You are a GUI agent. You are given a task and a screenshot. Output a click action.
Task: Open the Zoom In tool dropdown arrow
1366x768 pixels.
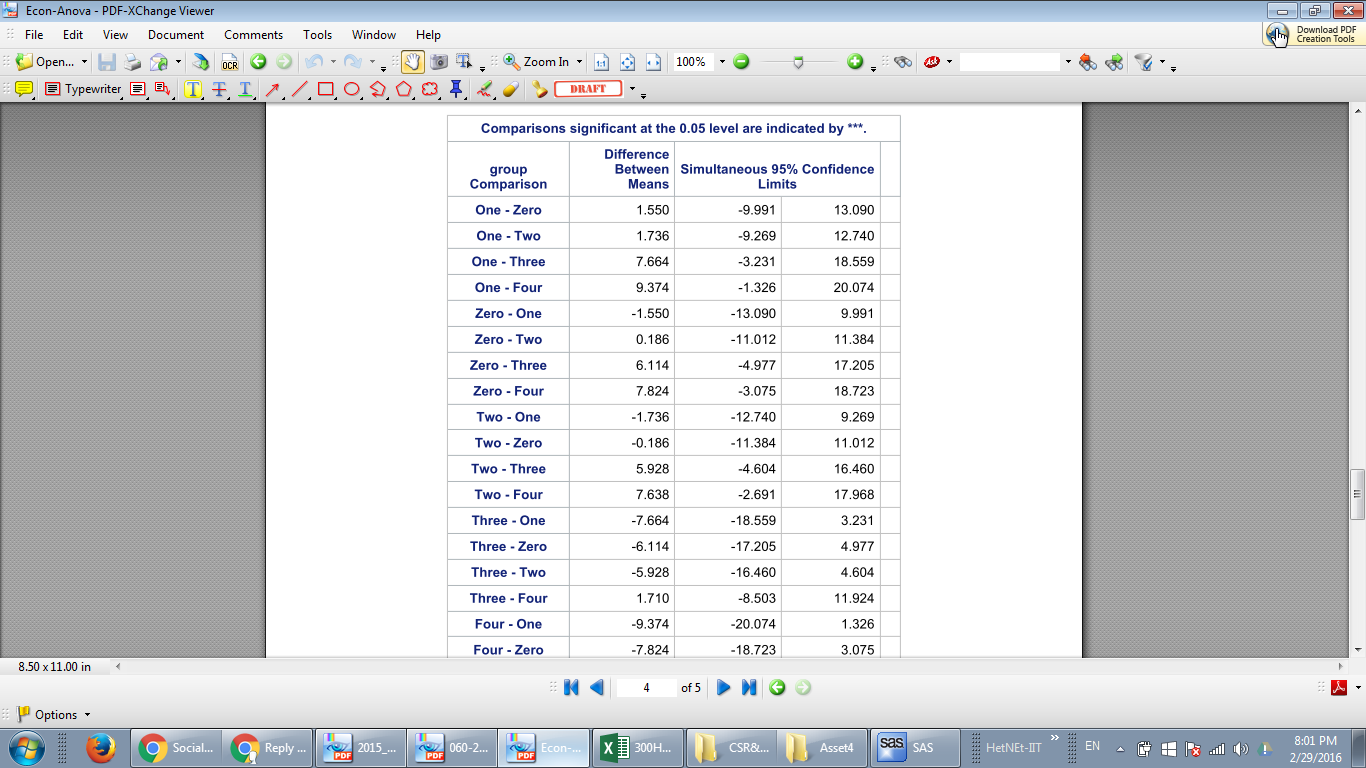579,61
